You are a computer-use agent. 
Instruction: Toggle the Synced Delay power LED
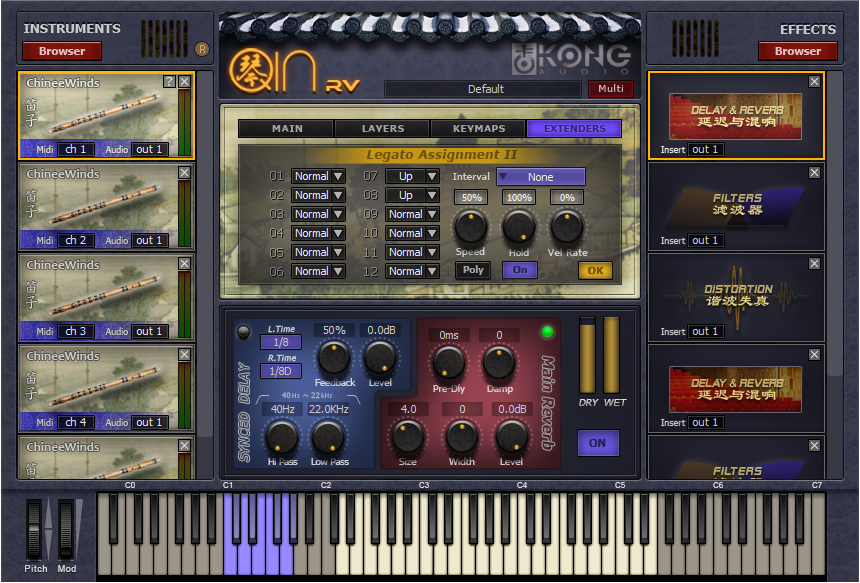pos(244,331)
